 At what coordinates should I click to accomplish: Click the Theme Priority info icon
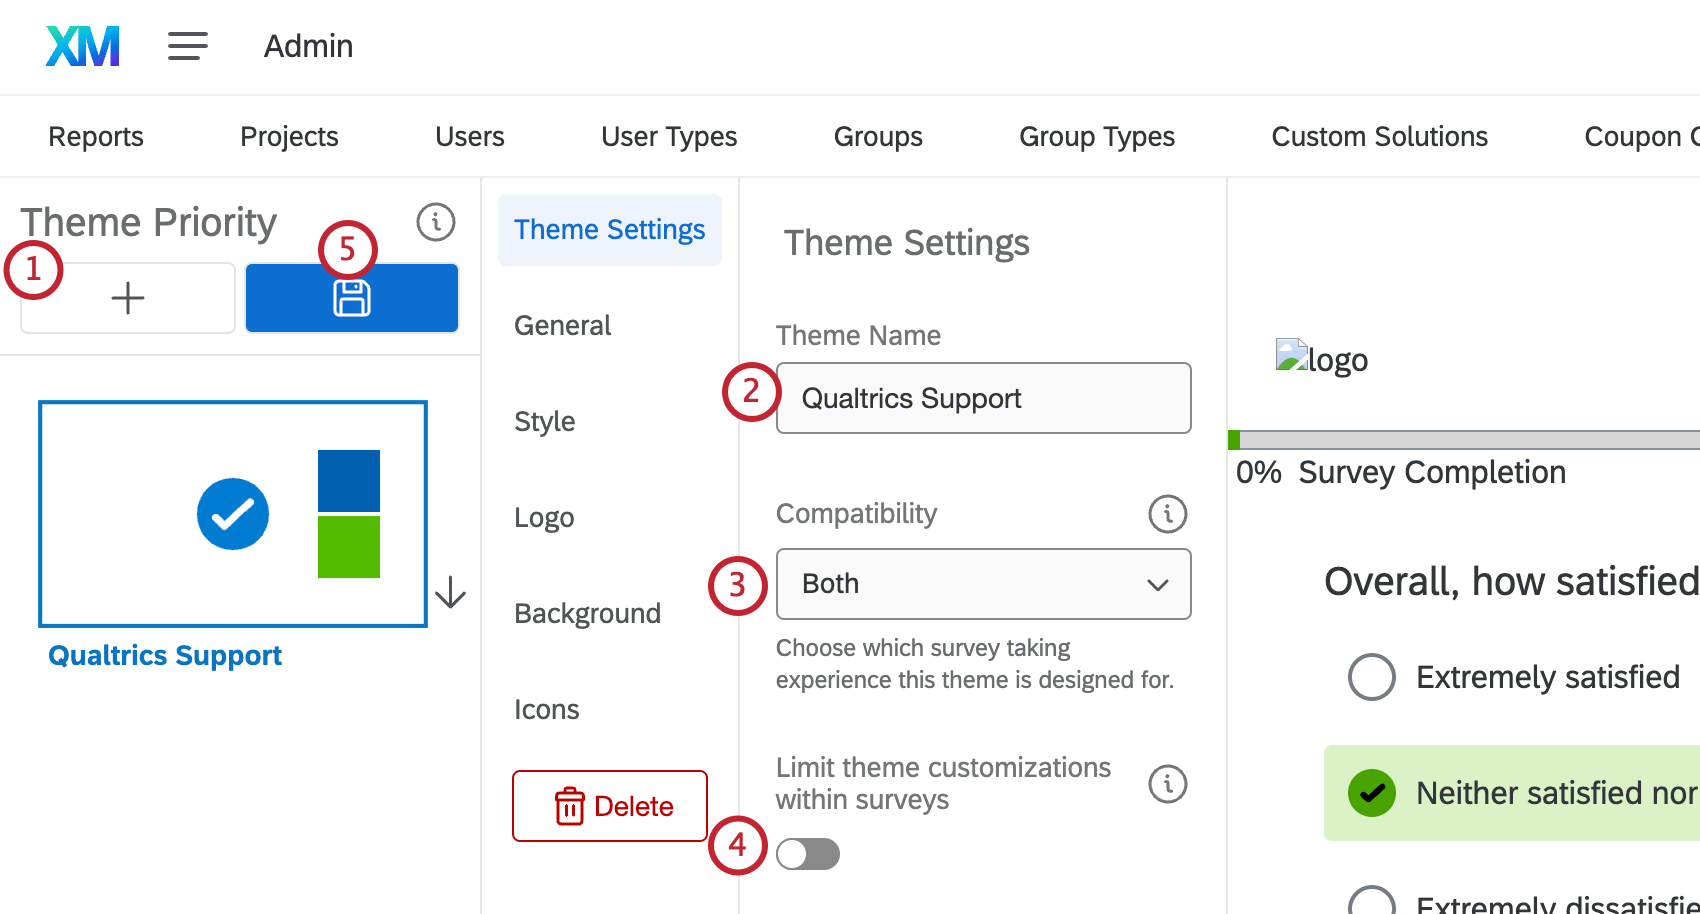point(436,222)
